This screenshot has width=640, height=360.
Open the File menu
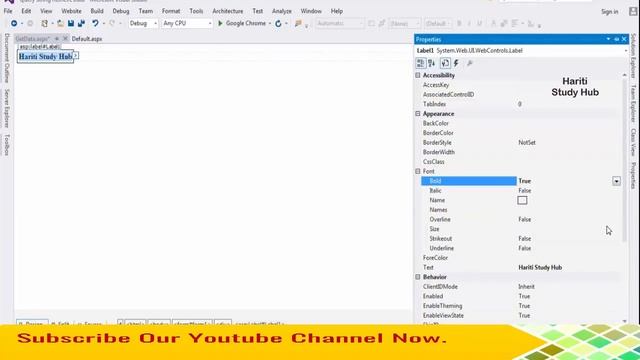pos(8,11)
